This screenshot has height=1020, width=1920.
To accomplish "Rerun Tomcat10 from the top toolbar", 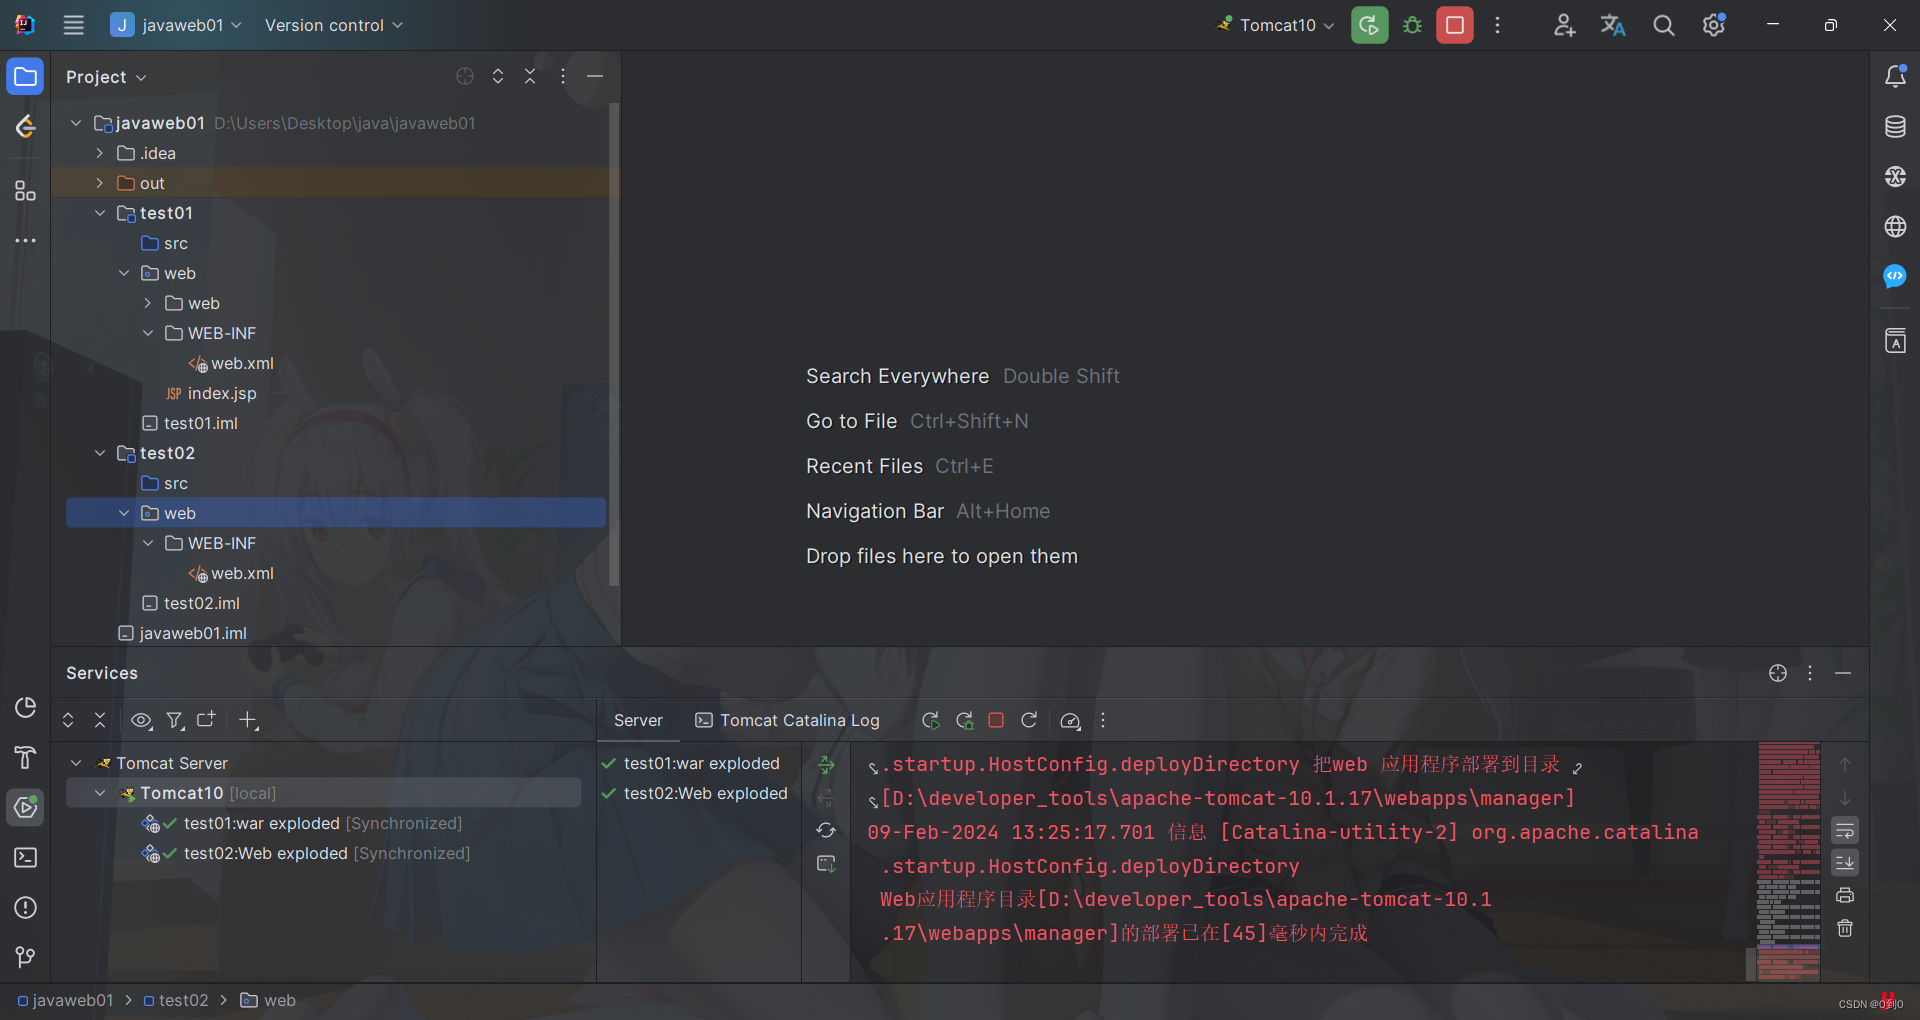I will 1369,25.
